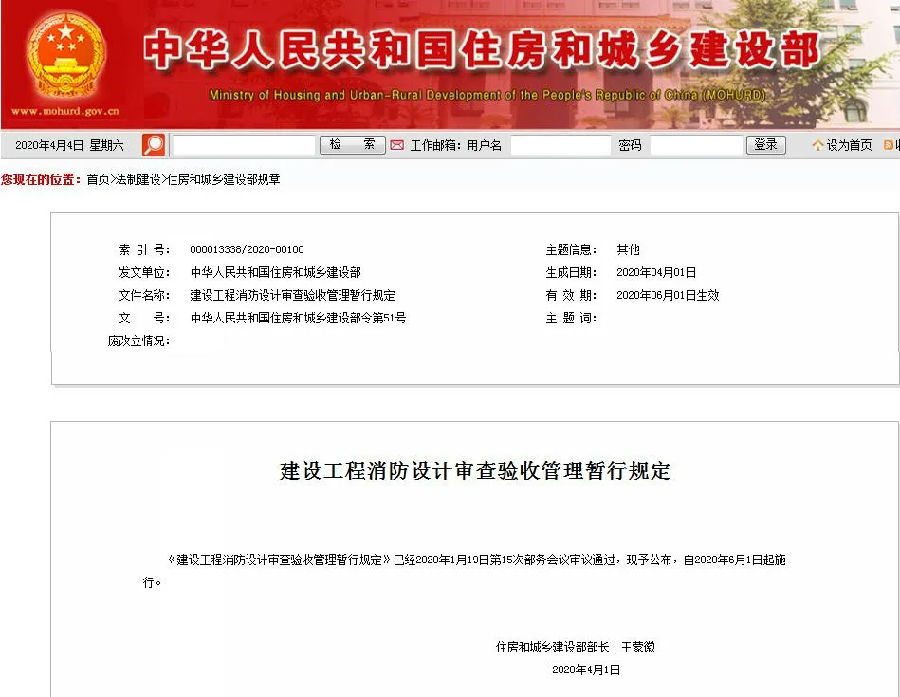Click article heading 建设工程消防设计审查验收管理暂行规定

pyautogui.click(x=475, y=470)
